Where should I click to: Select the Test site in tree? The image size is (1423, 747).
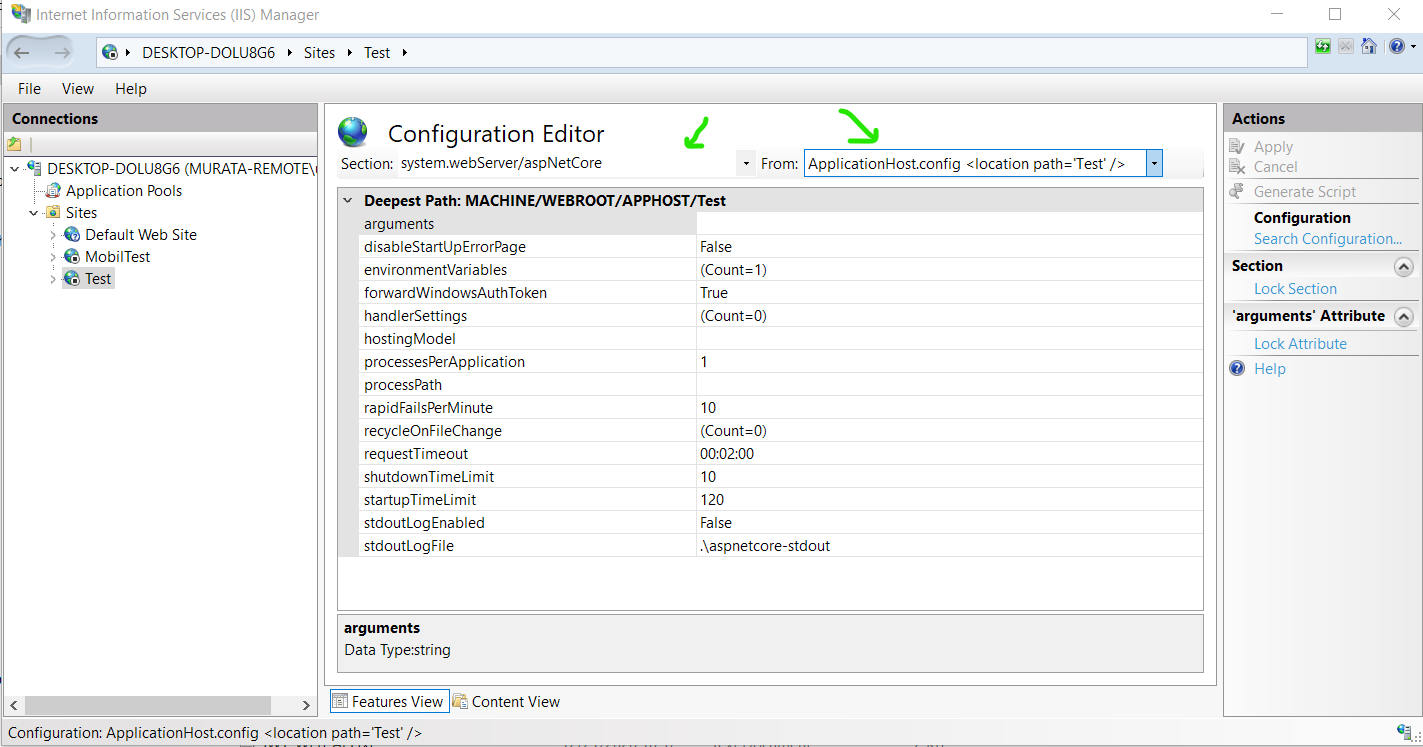98,278
